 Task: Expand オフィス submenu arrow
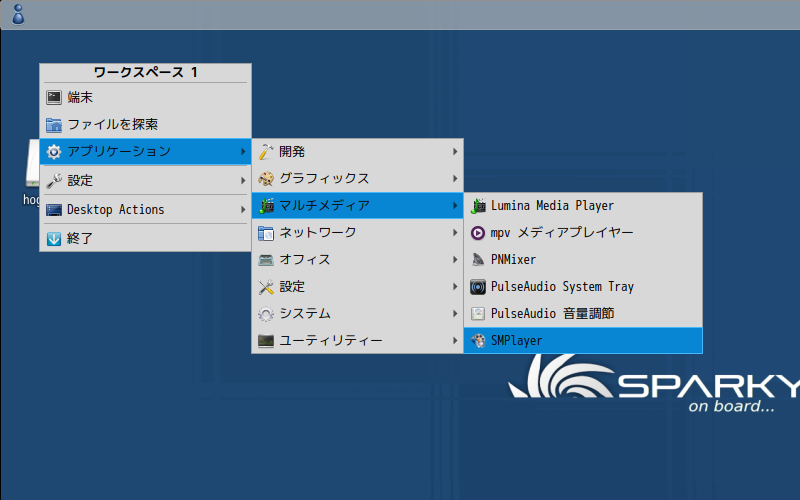coord(455,260)
